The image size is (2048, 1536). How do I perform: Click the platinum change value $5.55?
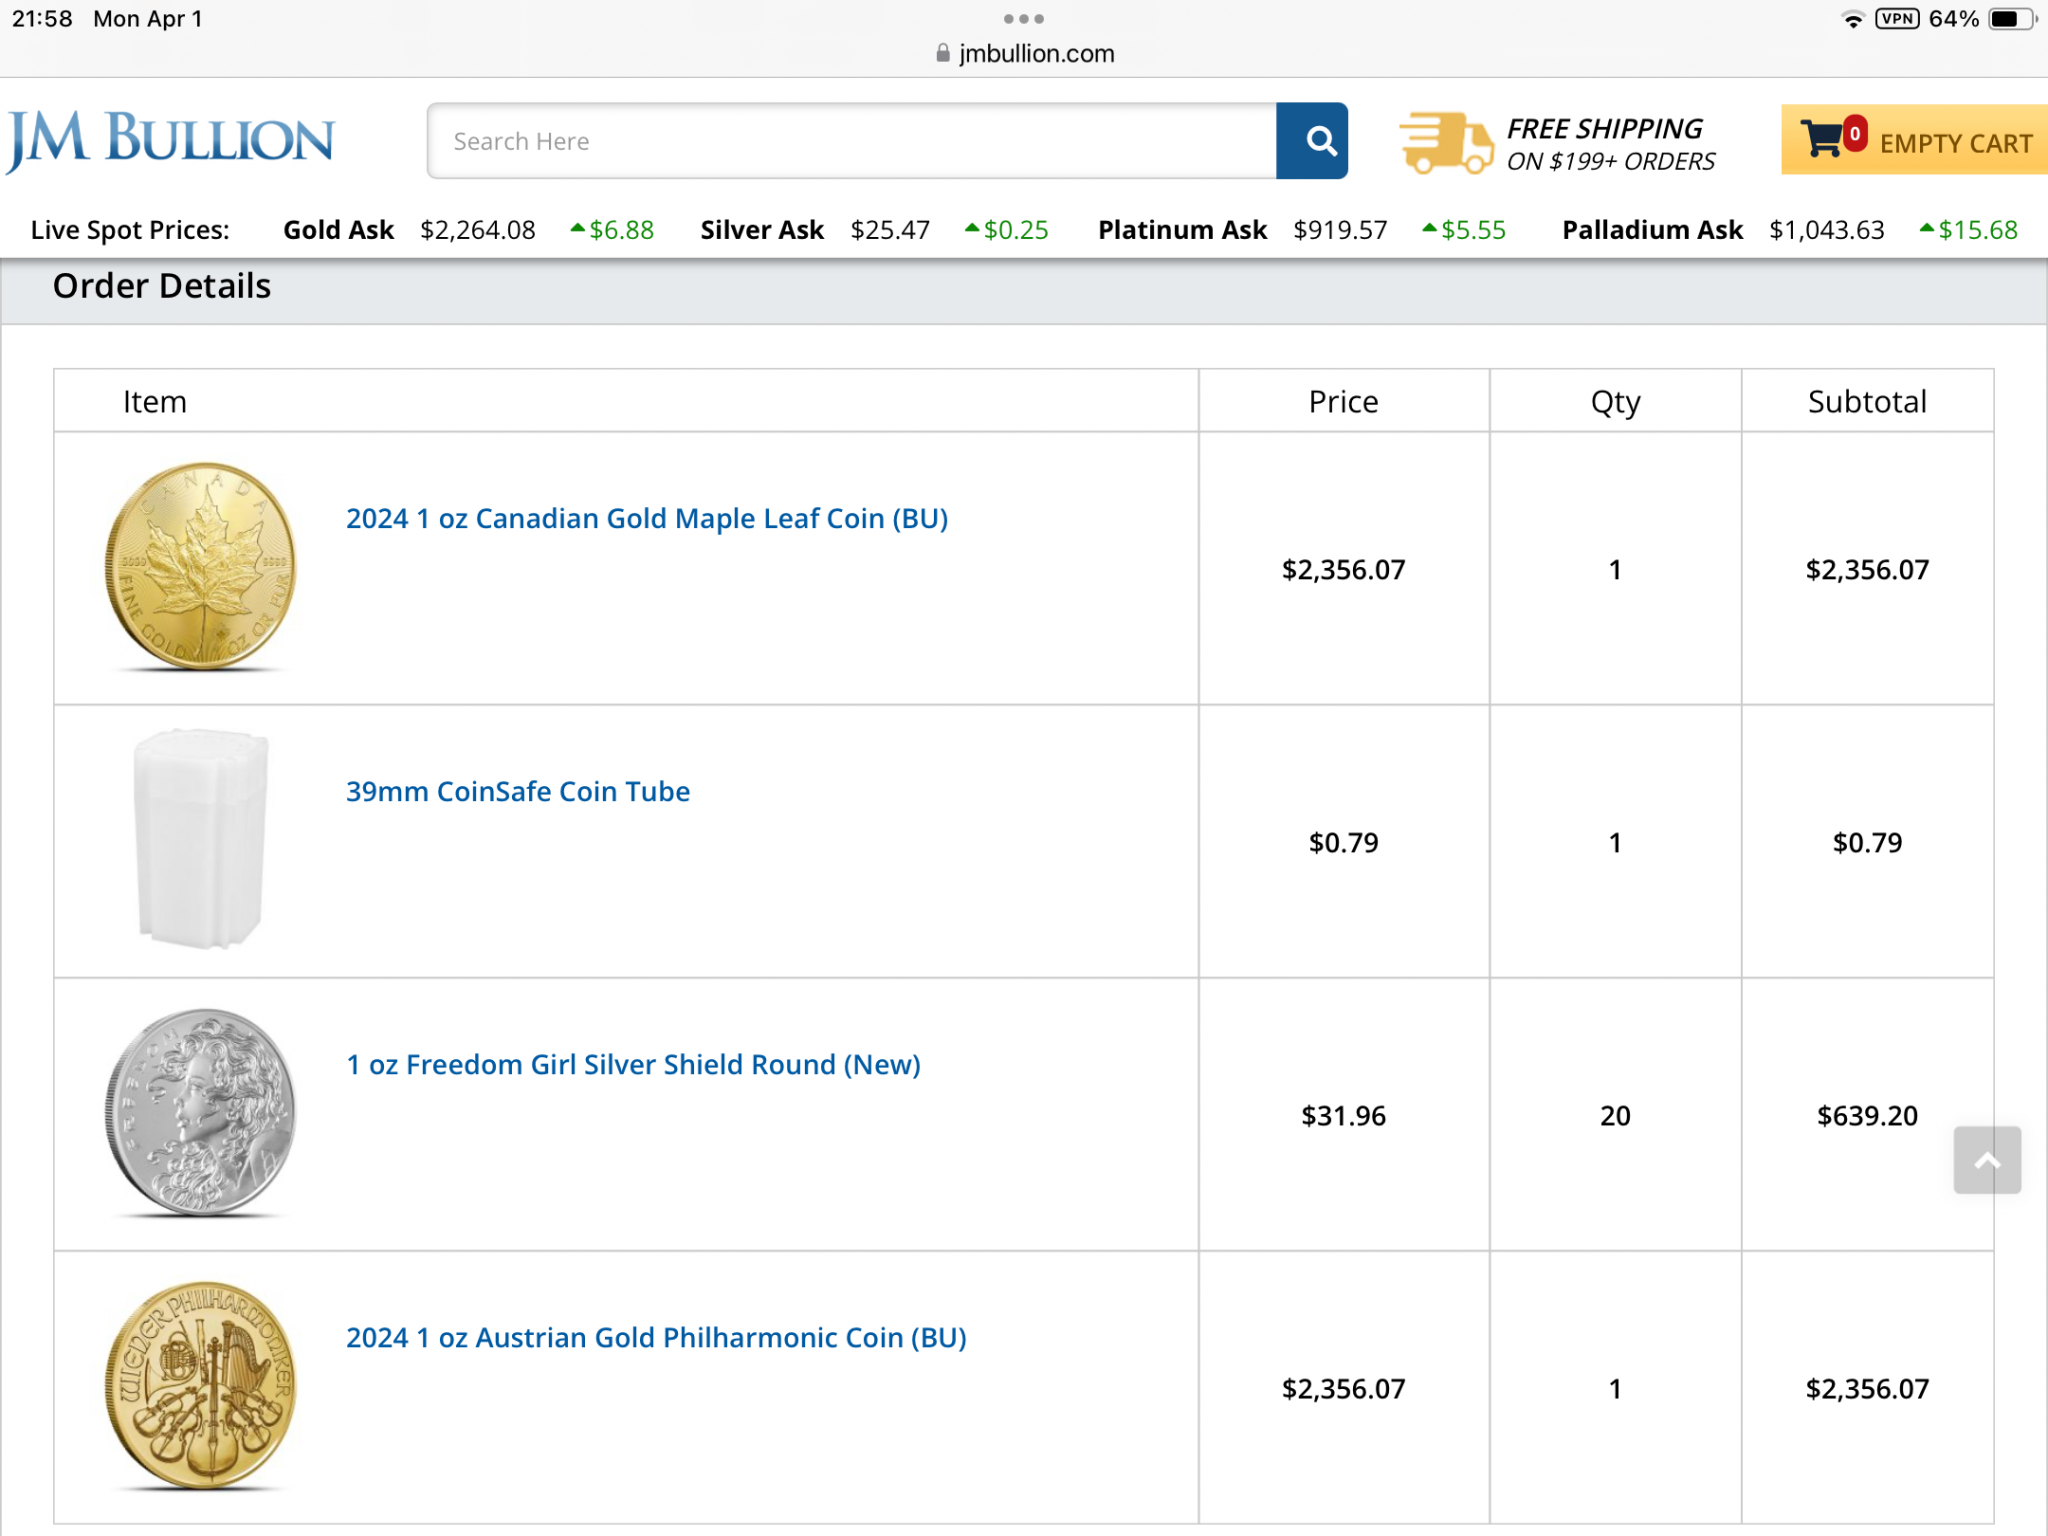pyautogui.click(x=1473, y=230)
